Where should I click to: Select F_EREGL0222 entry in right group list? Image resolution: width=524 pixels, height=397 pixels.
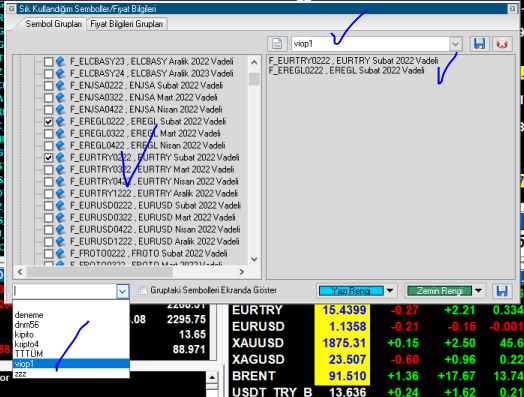click(347, 71)
